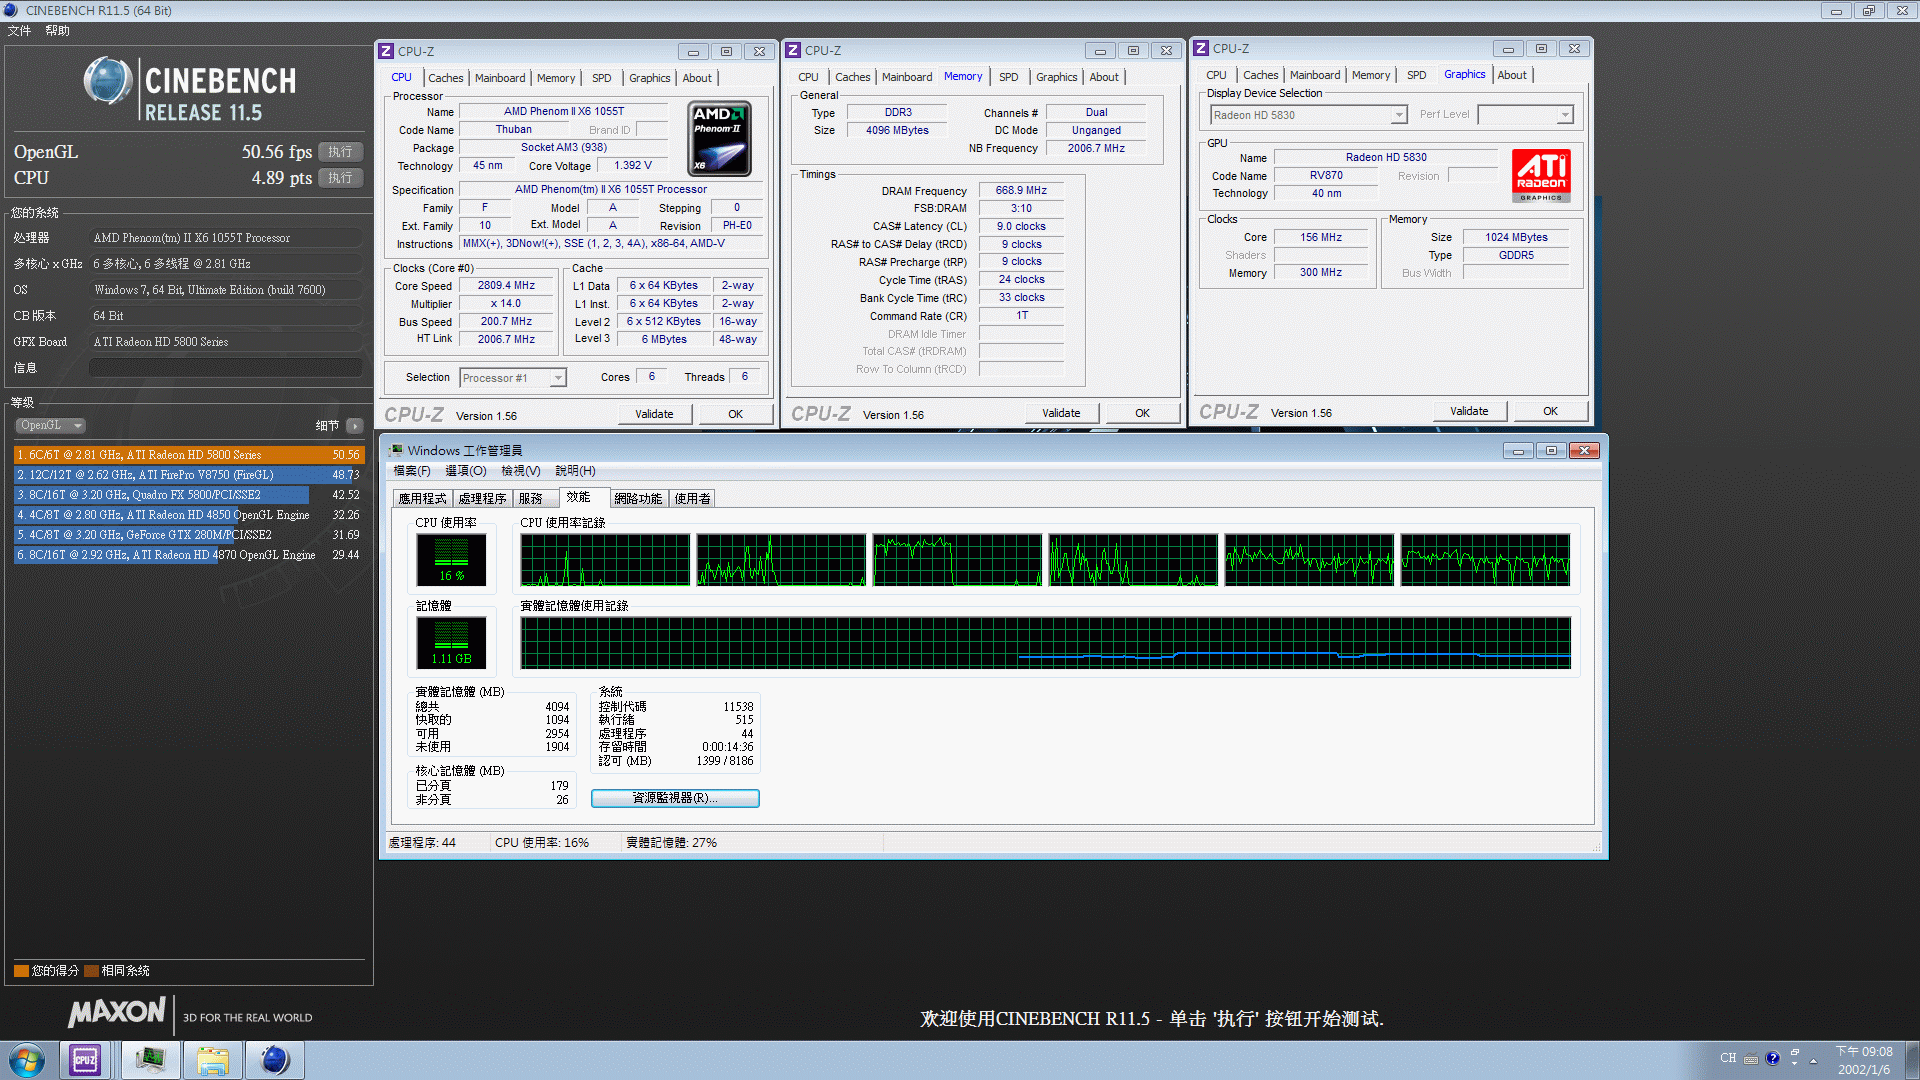This screenshot has width=1920, height=1080.
Task: Select ranking row 5 GeForce GTX 280M
Action: pyautogui.click(x=189, y=534)
